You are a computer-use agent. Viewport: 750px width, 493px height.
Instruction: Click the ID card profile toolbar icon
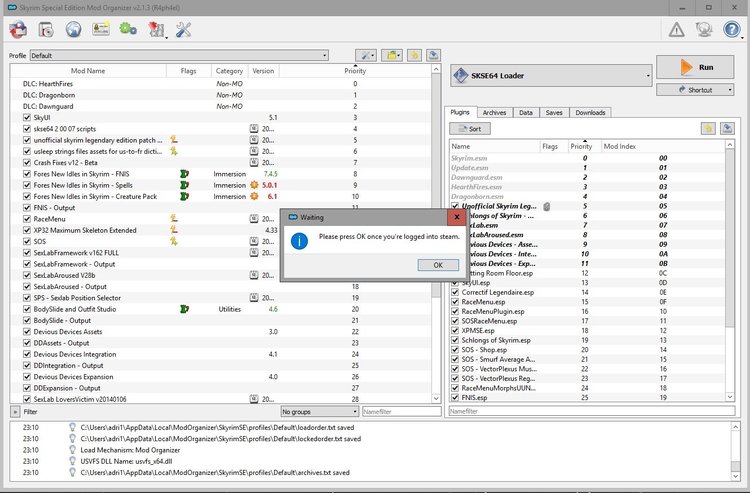pyautogui.click(x=101, y=30)
